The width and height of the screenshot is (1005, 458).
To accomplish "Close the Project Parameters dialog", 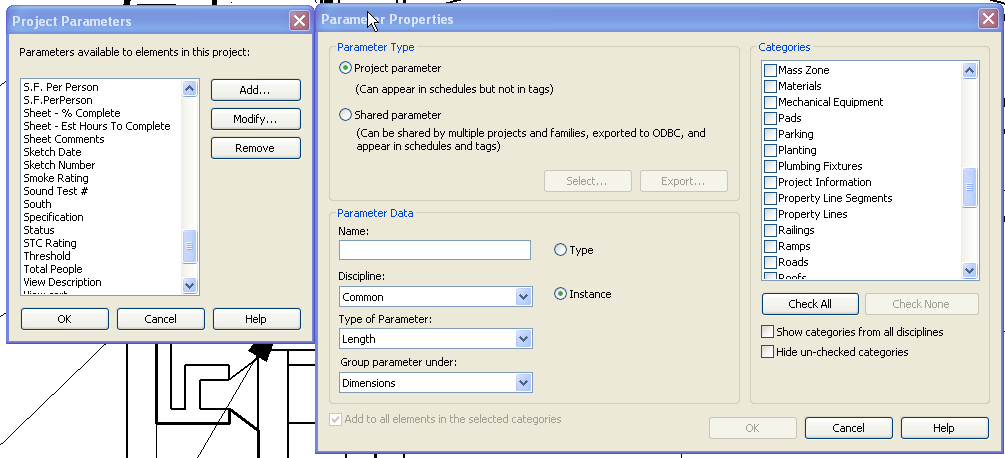I will pos(298,21).
